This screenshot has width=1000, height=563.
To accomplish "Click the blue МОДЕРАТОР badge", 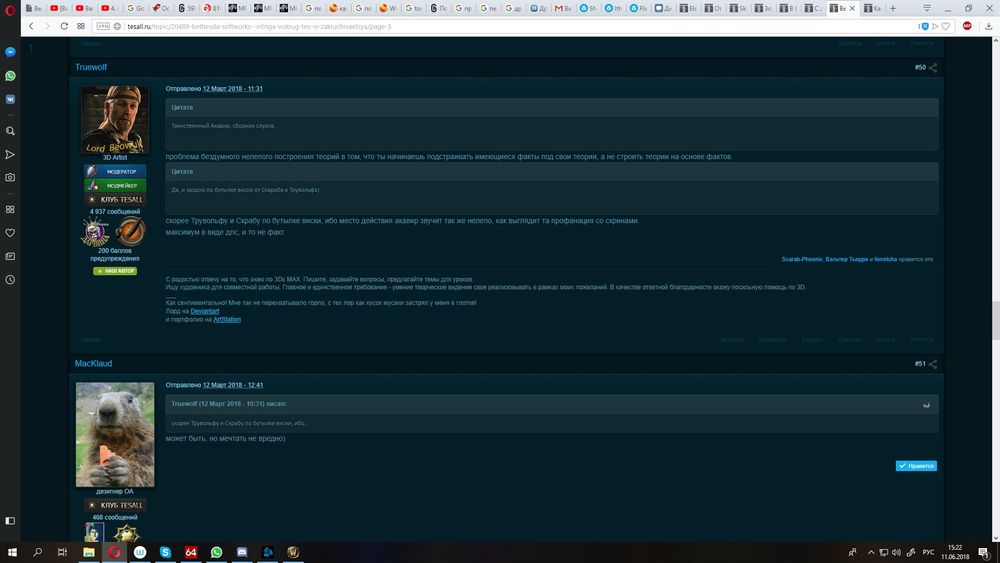I will point(115,172).
